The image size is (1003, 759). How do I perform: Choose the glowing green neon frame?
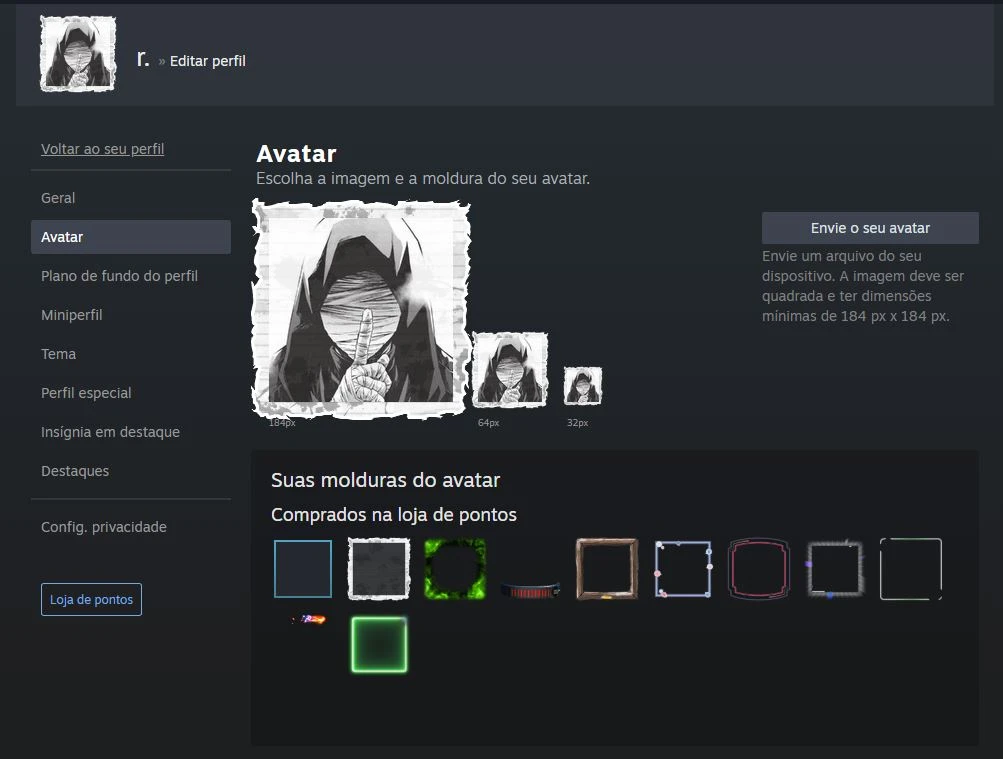pyautogui.click(x=379, y=645)
